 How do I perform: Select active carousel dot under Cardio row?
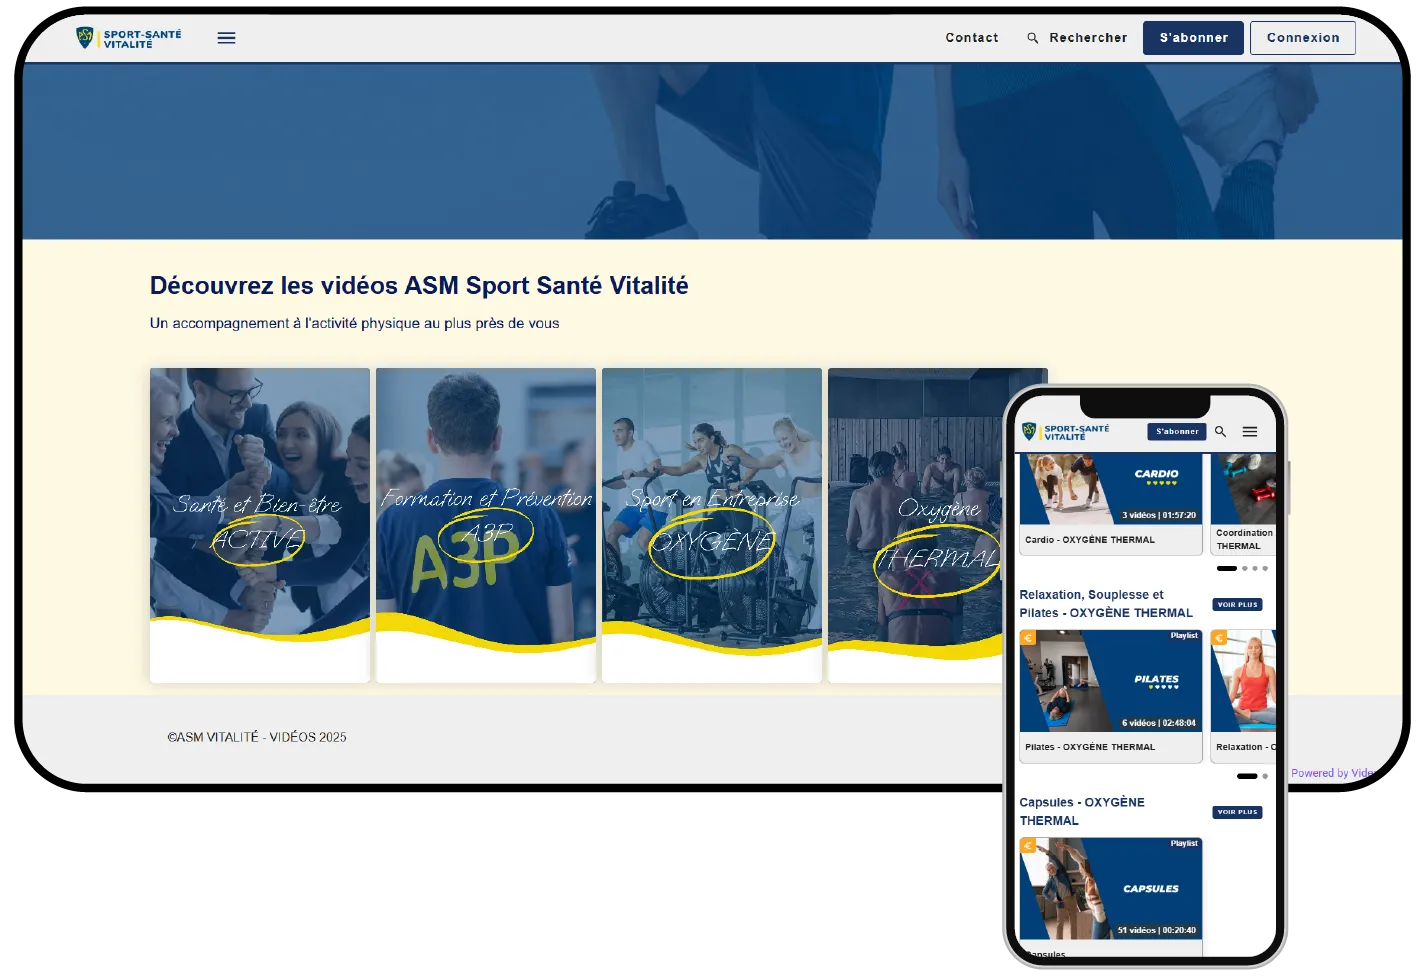(1227, 568)
